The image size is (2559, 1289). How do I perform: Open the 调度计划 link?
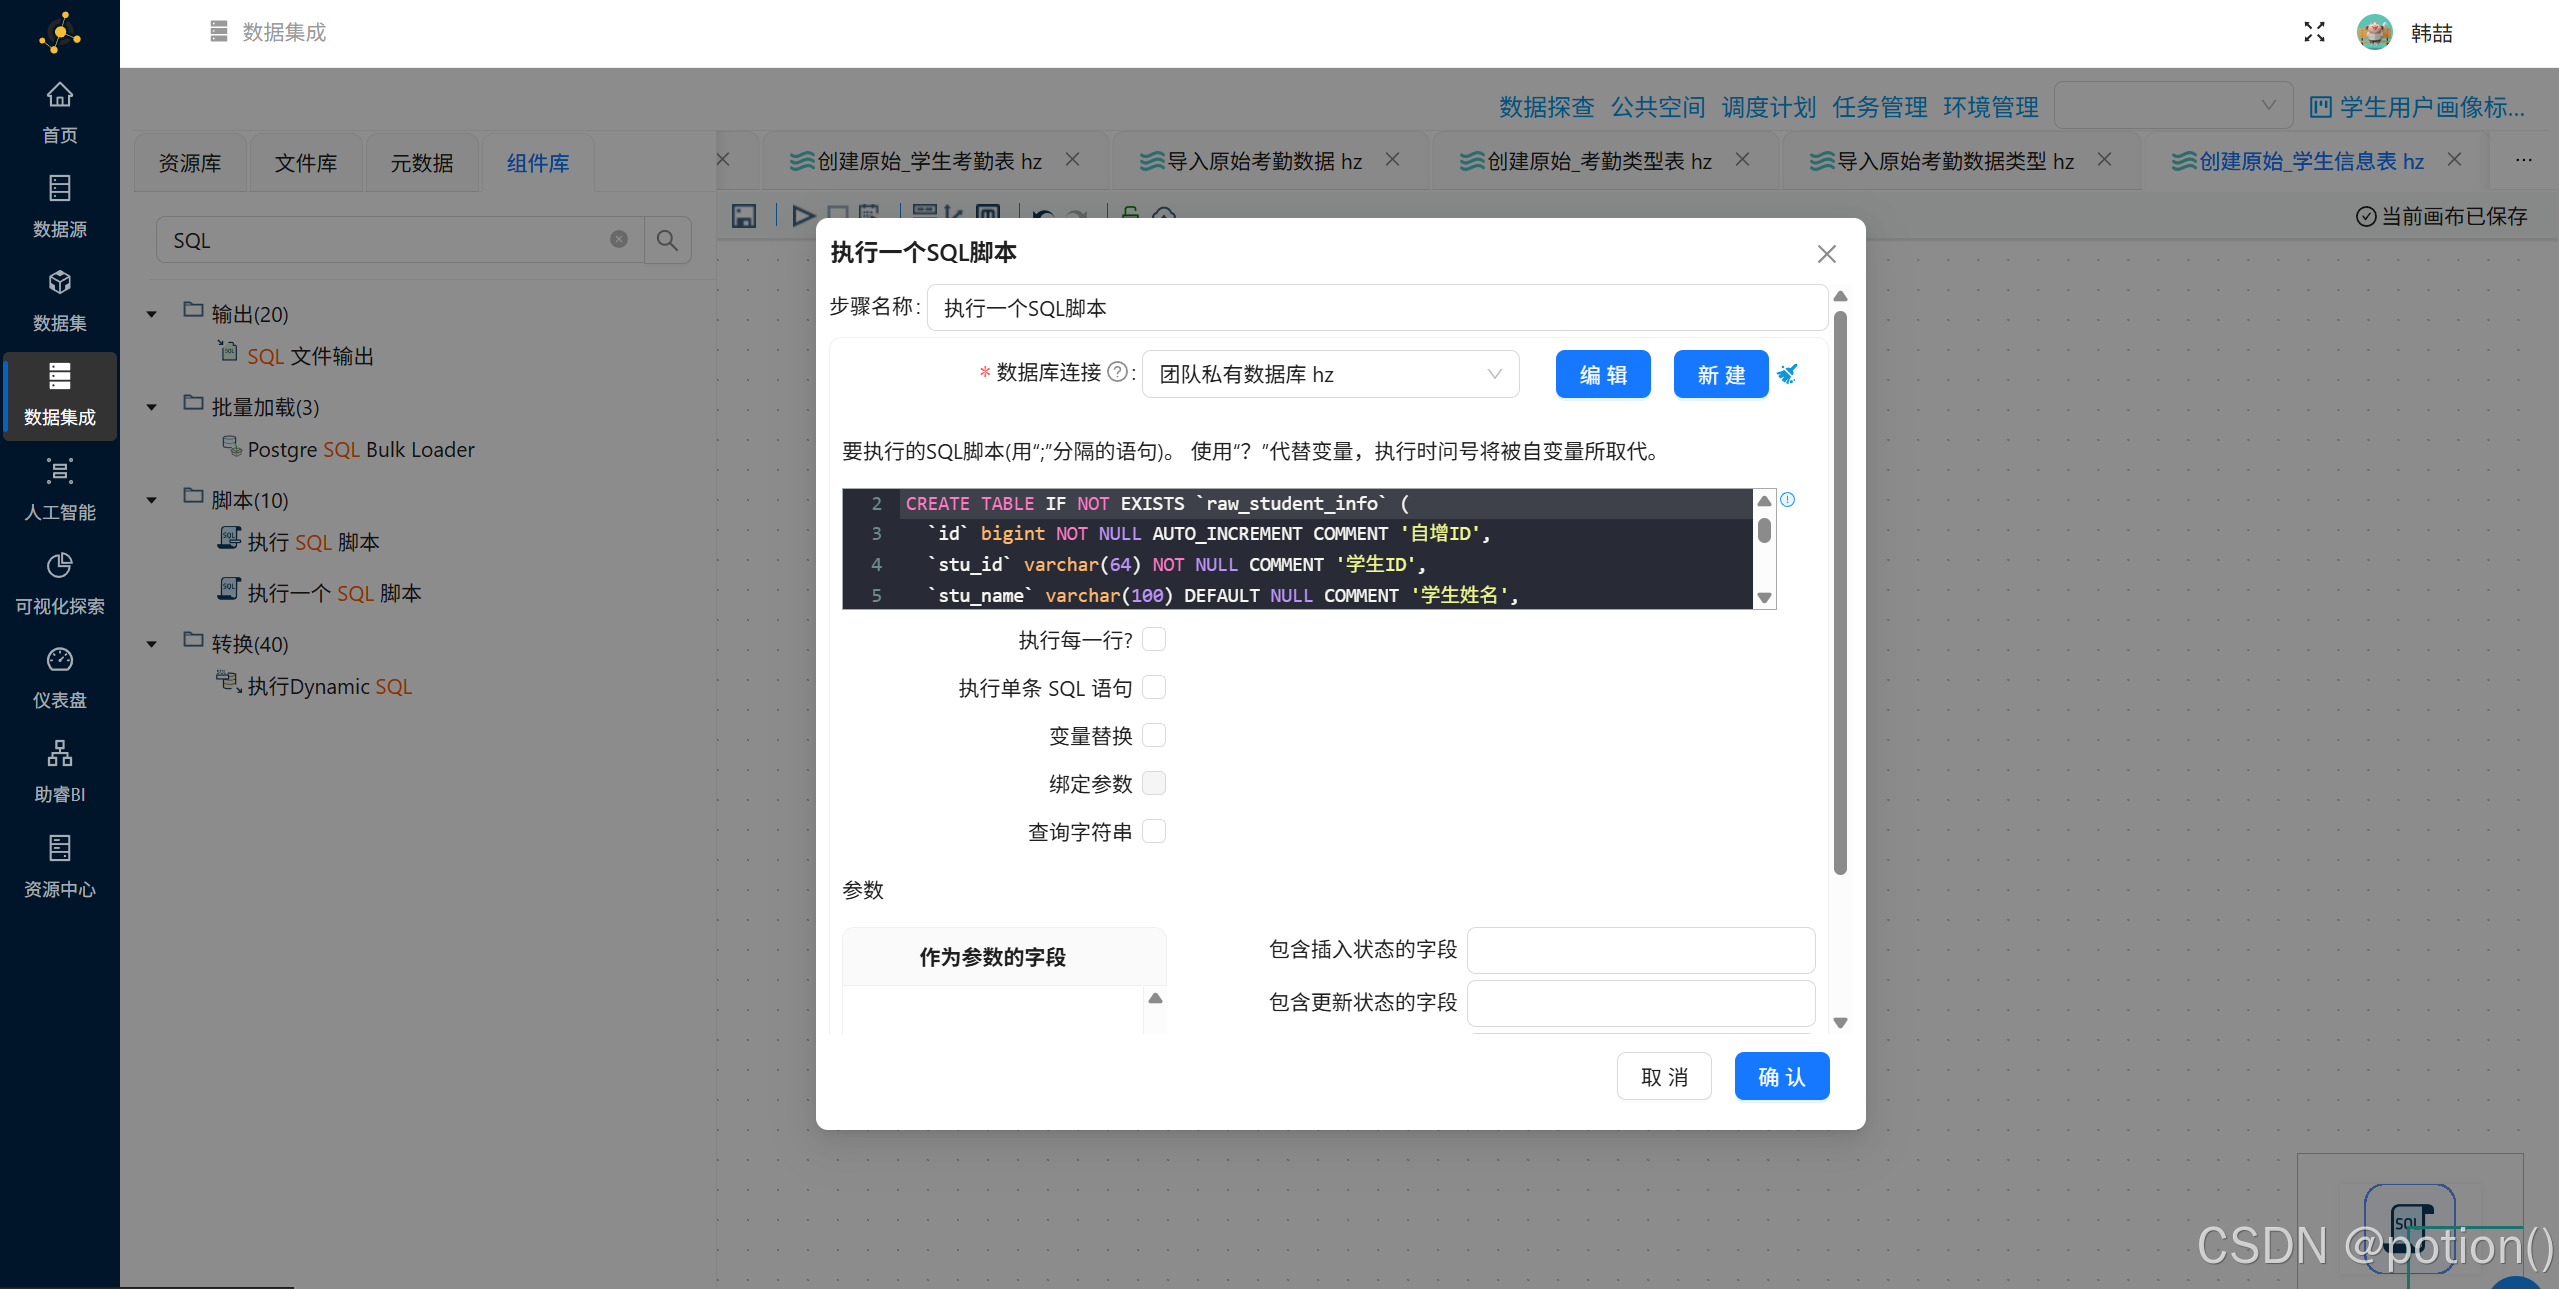[1768, 107]
